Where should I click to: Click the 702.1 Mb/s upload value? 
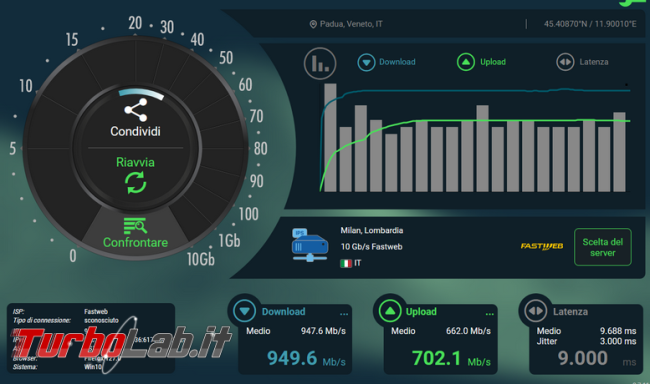(x=451, y=359)
